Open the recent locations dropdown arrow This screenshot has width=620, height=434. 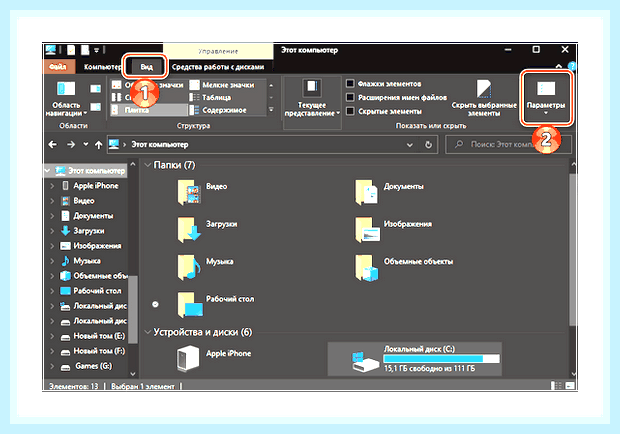pyautogui.click(x=85, y=144)
